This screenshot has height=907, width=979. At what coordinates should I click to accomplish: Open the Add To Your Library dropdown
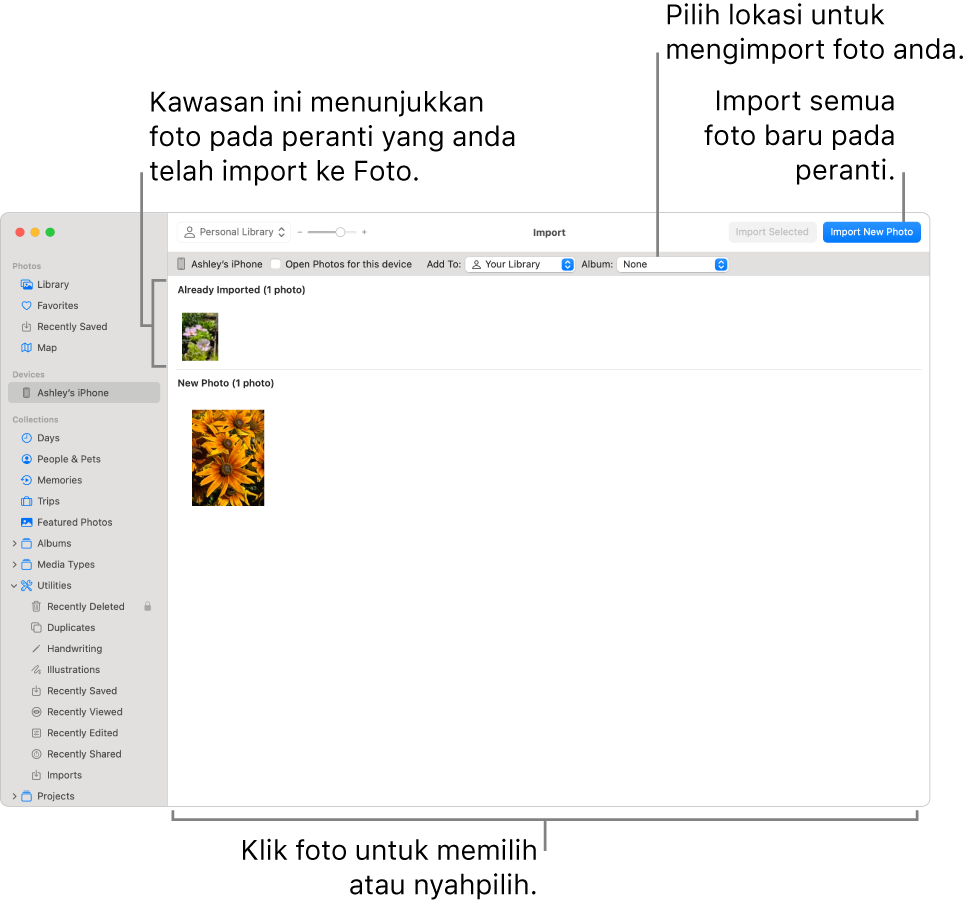point(520,265)
